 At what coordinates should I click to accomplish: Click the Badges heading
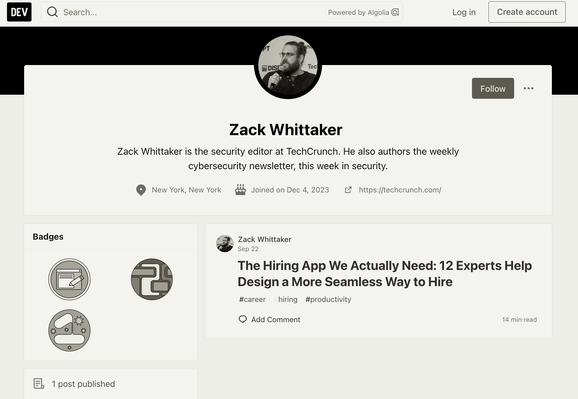coord(48,237)
